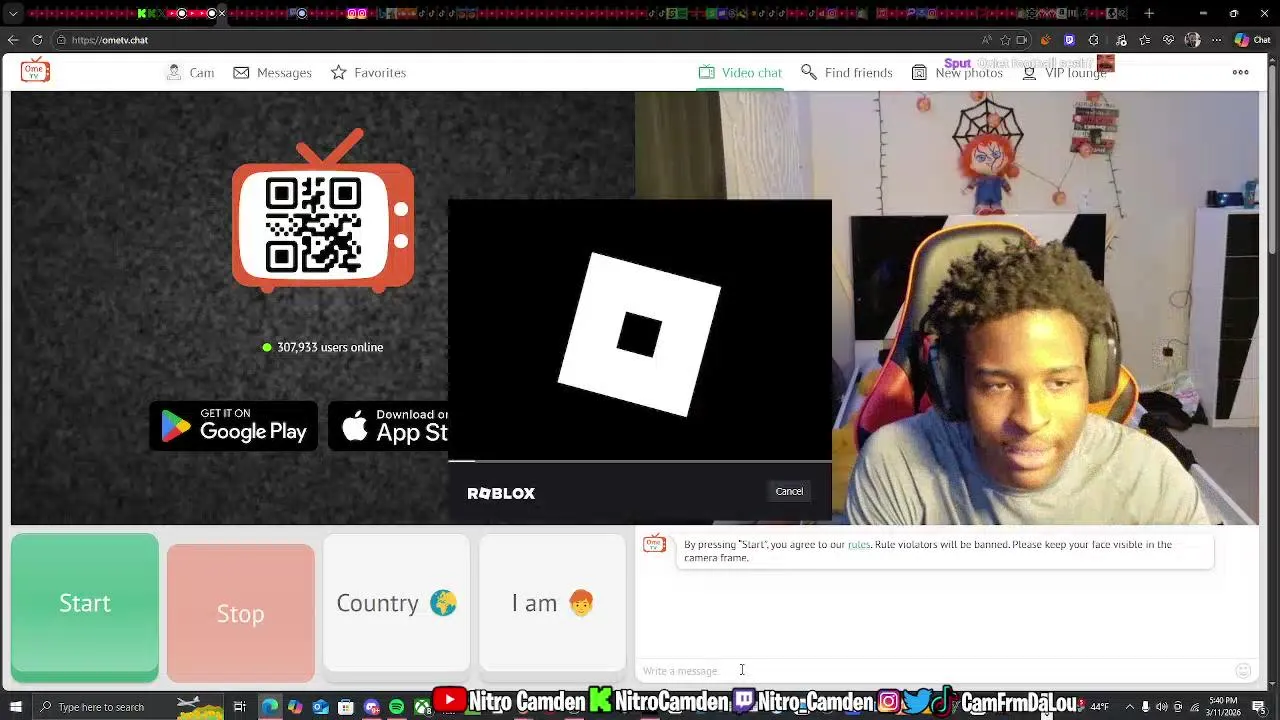Screen dimensions: 1280x720
Task: Reload the page with the refresh icon
Action: 37,40
